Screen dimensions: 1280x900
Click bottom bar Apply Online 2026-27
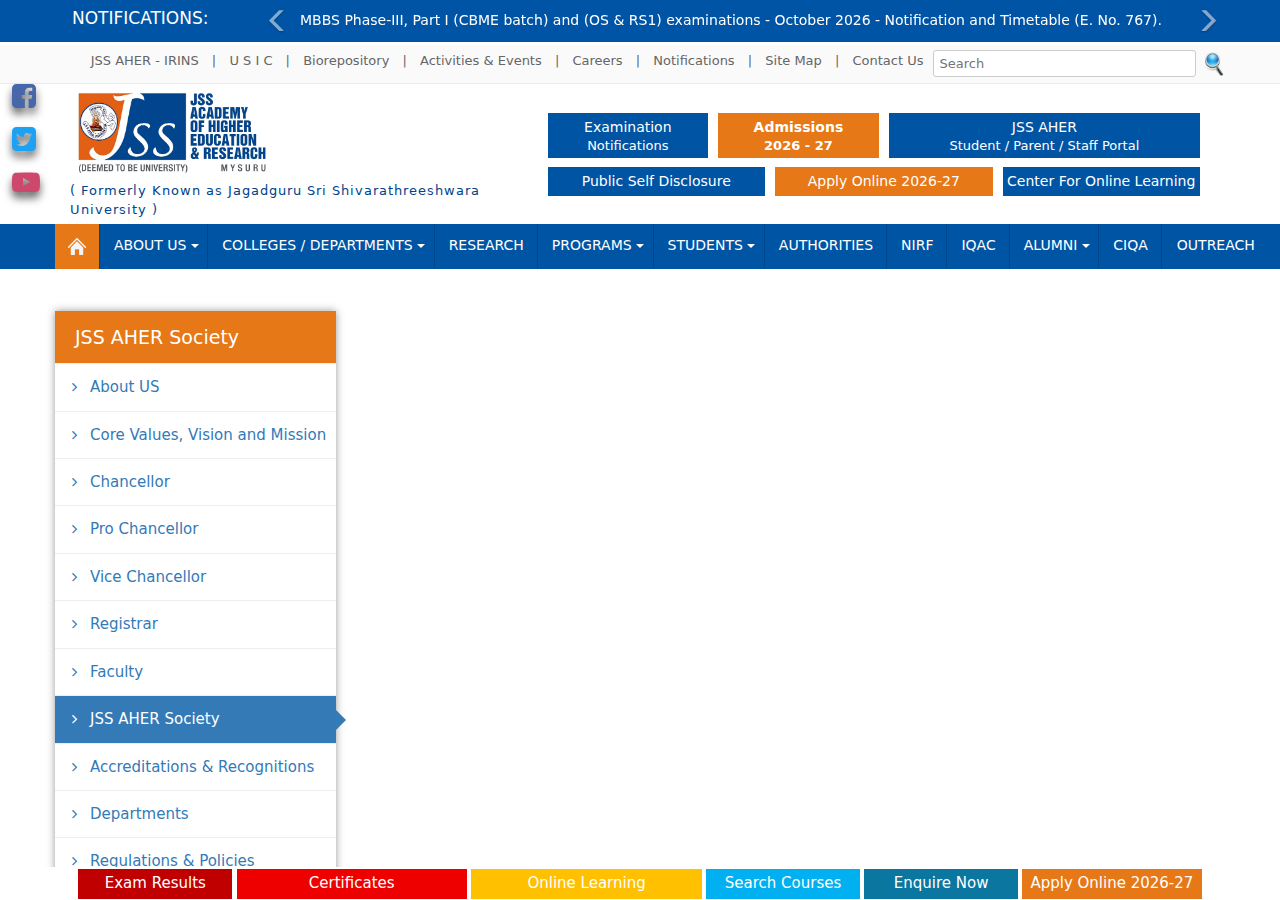tap(1112, 884)
